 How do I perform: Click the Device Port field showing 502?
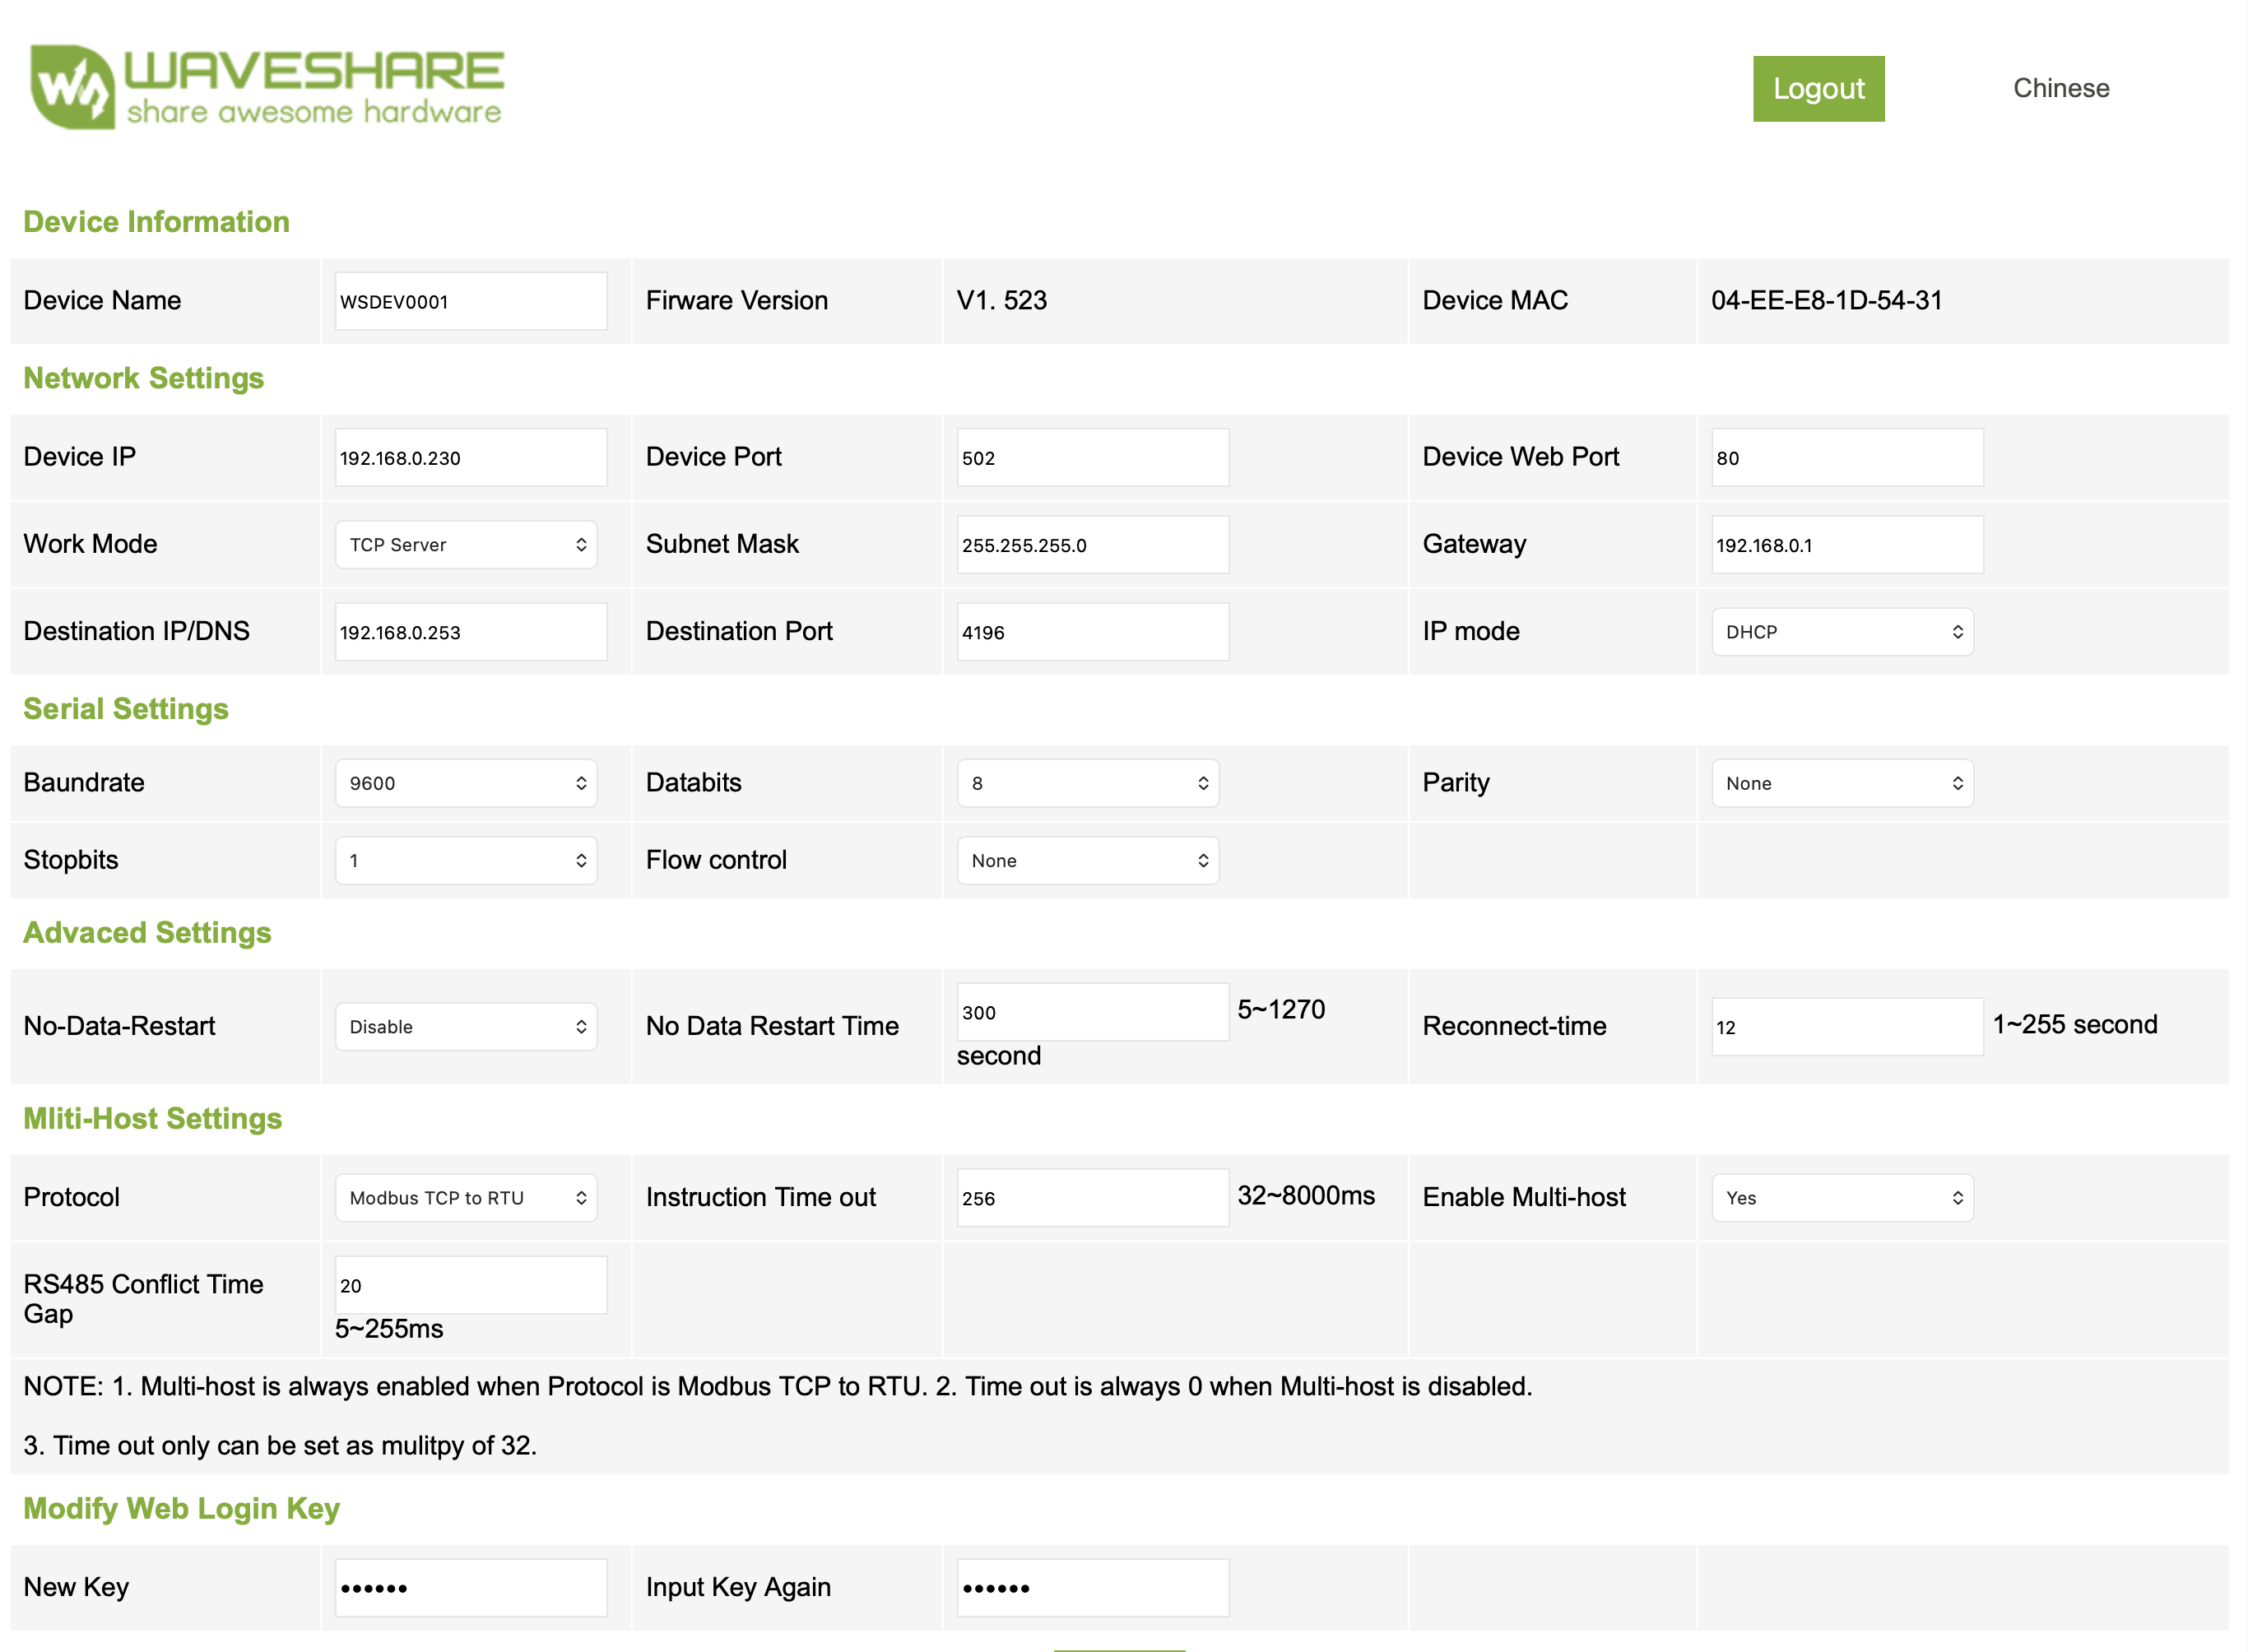(x=1092, y=458)
